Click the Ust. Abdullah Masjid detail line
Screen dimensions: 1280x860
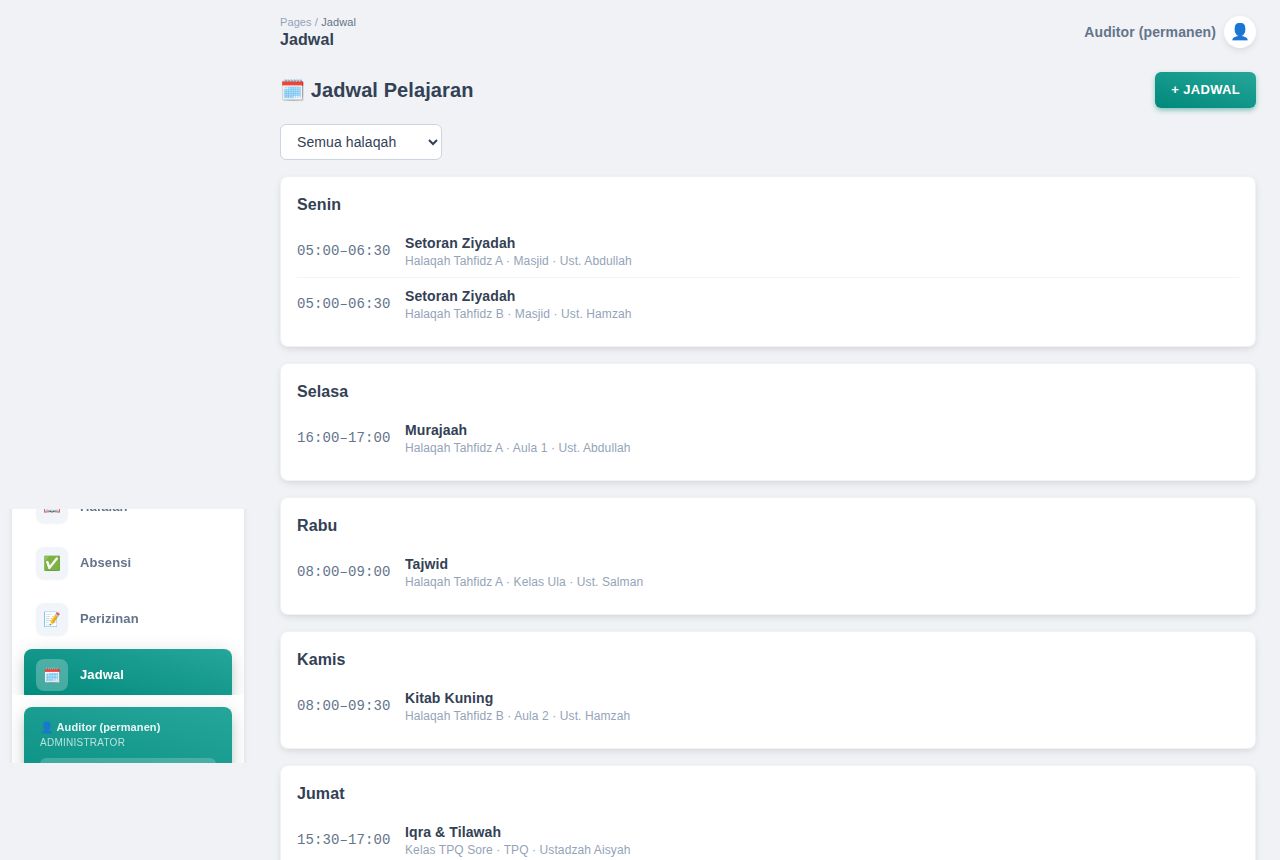(518, 261)
